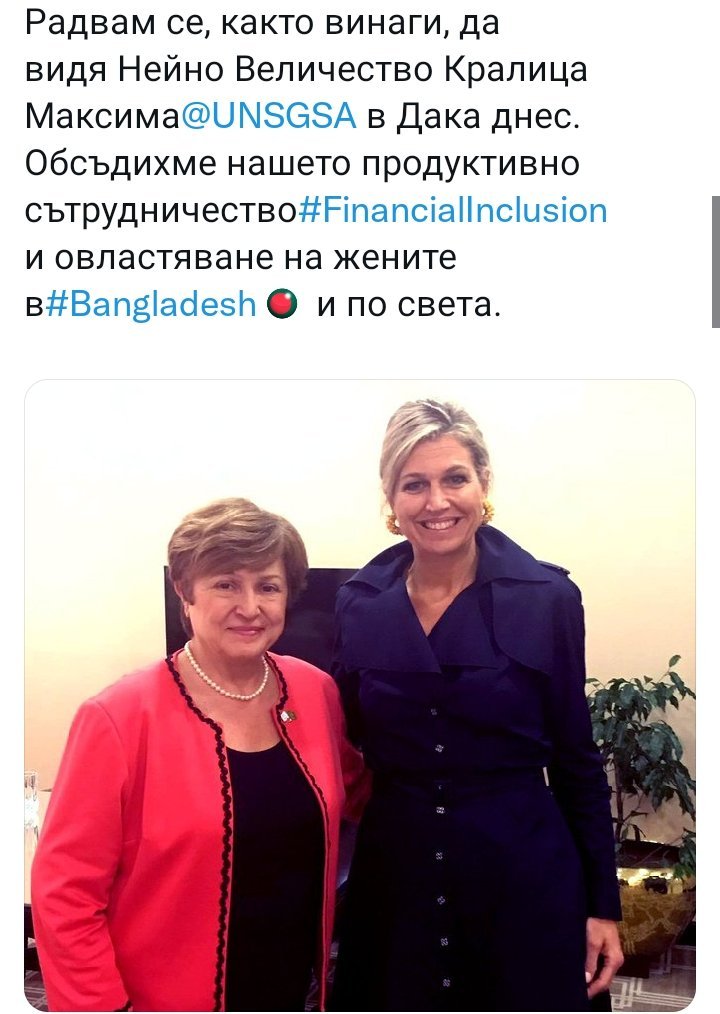The height and width of the screenshot is (1014, 720).
Task: Click the text line starting with 'Радвам се'
Action: pyautogui.click(x=262, y=25)
